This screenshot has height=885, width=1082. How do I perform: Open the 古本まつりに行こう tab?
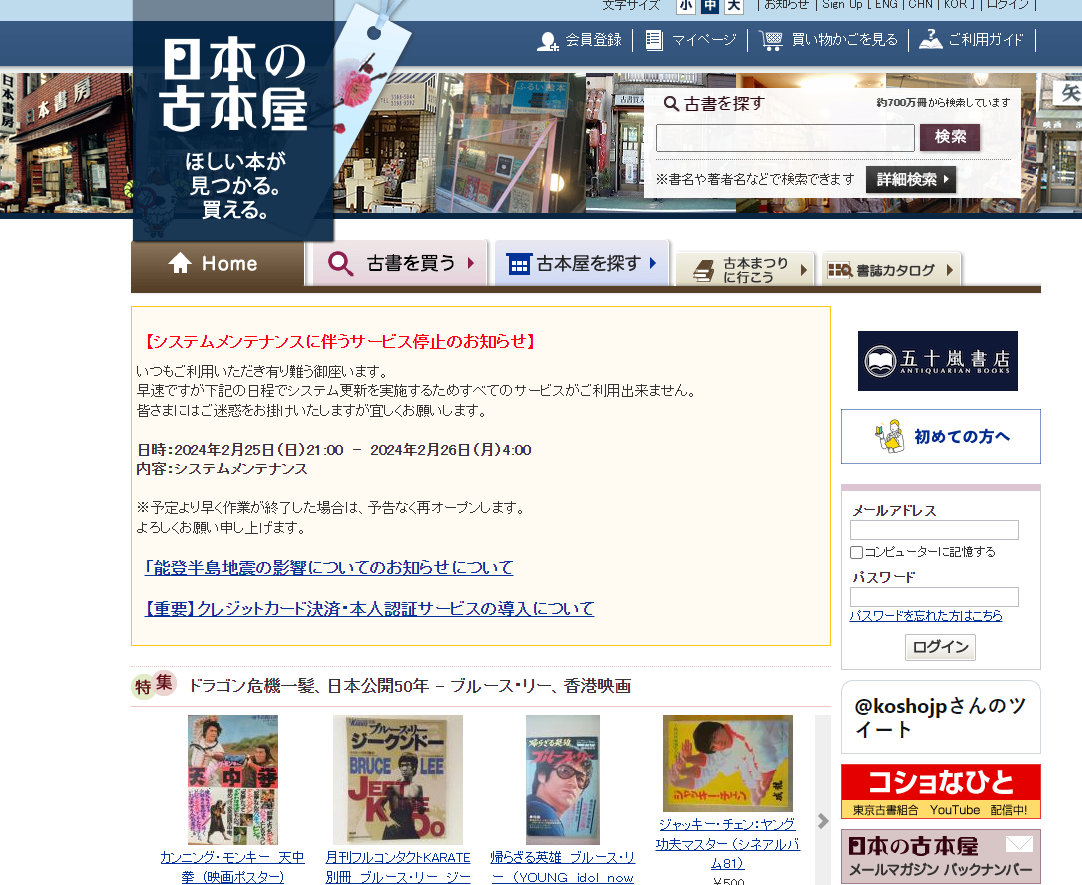tap(746, 270)
